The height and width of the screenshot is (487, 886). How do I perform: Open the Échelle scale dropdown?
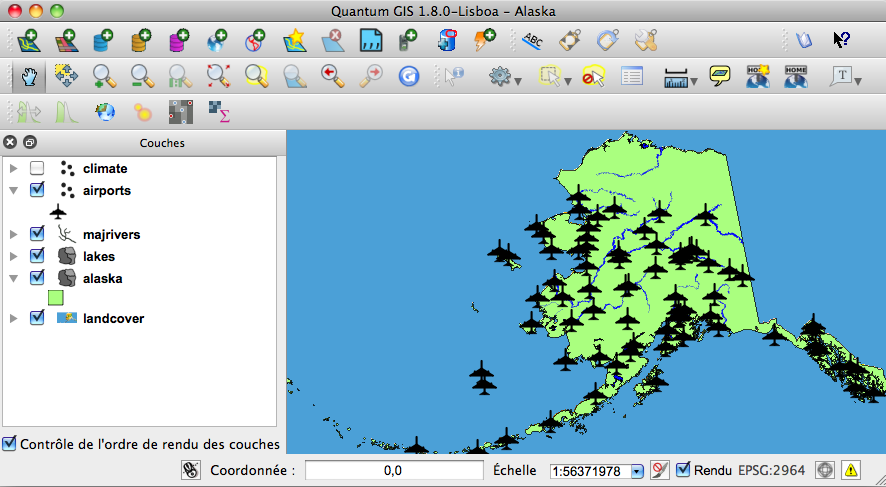pos(637,471)
